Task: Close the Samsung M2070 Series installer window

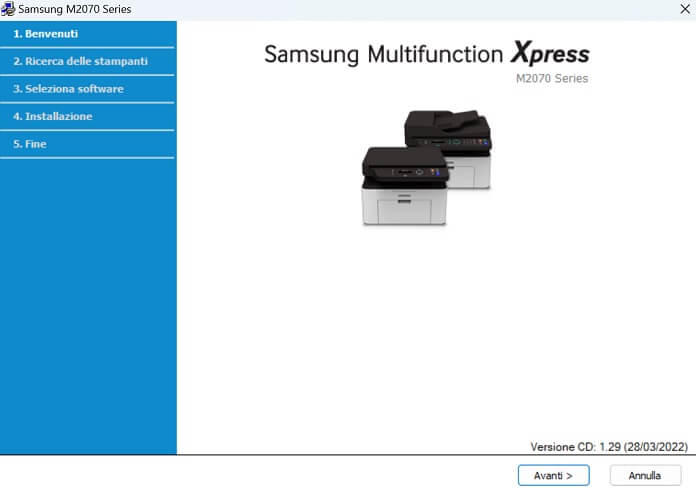Action: 683,9
